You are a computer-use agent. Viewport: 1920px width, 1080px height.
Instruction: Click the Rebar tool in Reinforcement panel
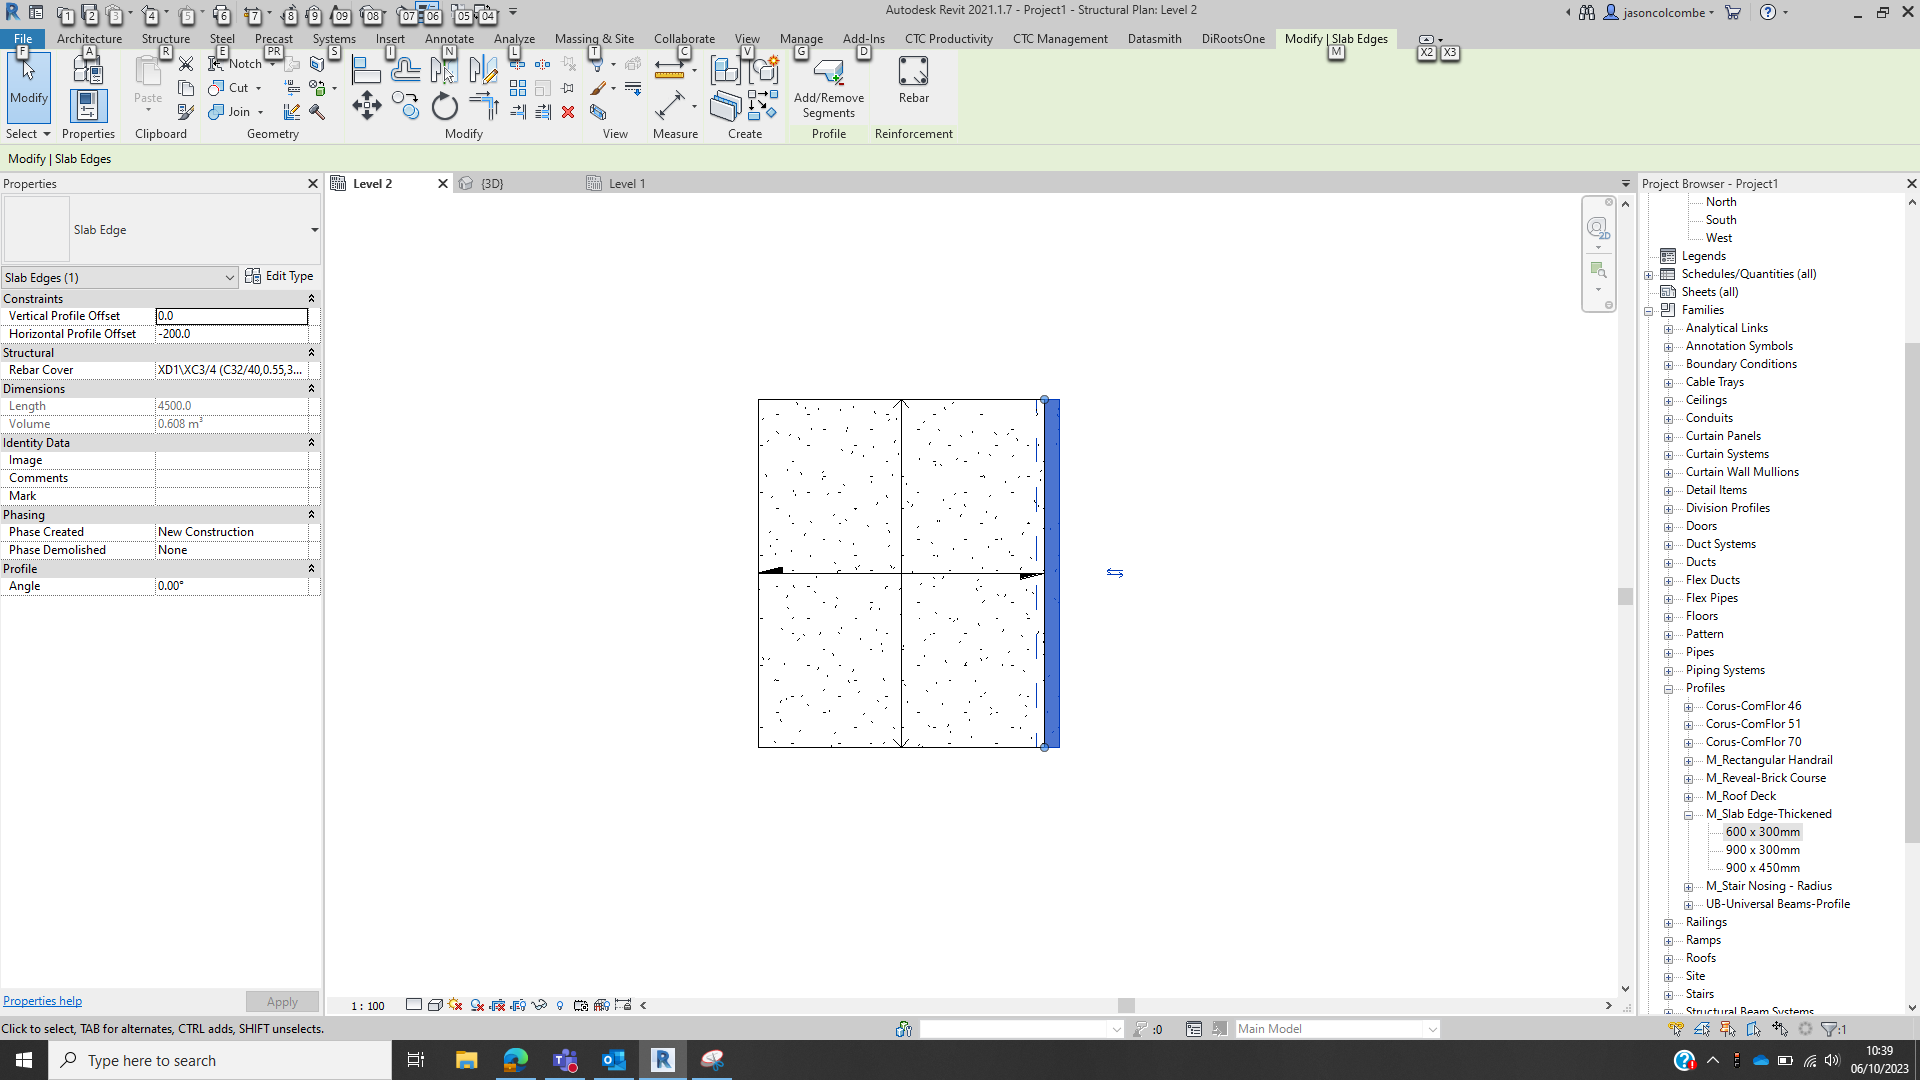click(x=913, y=80)
